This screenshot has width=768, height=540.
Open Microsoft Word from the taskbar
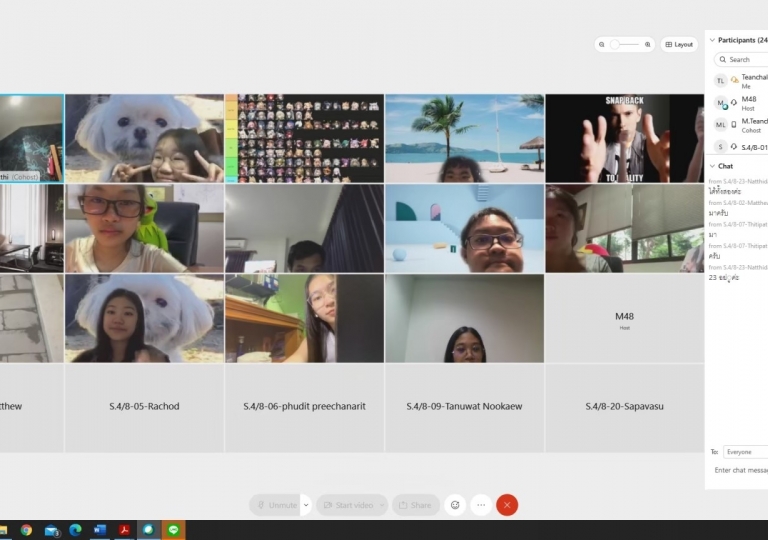click(100, 530)
